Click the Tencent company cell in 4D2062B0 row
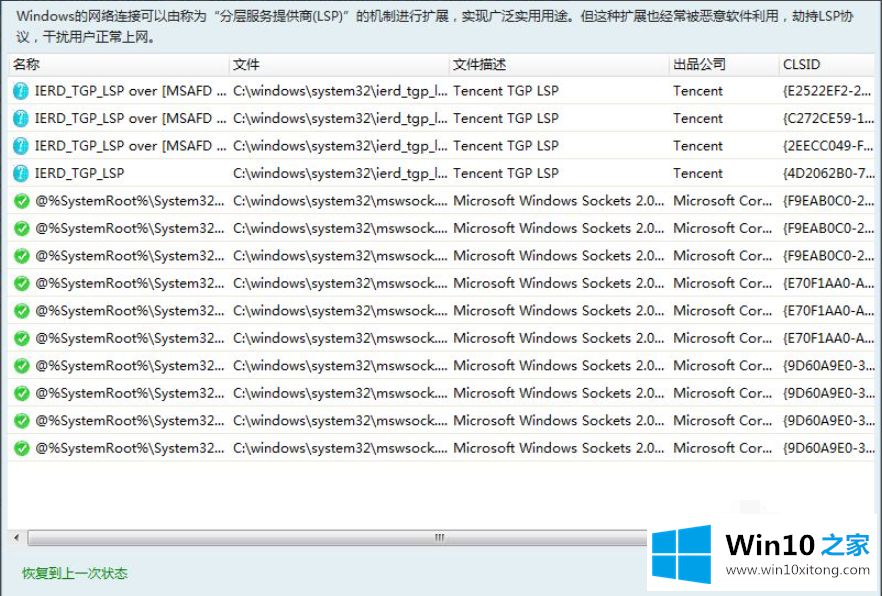This screenshot has height=596, width=882. [x=698, y=173]
